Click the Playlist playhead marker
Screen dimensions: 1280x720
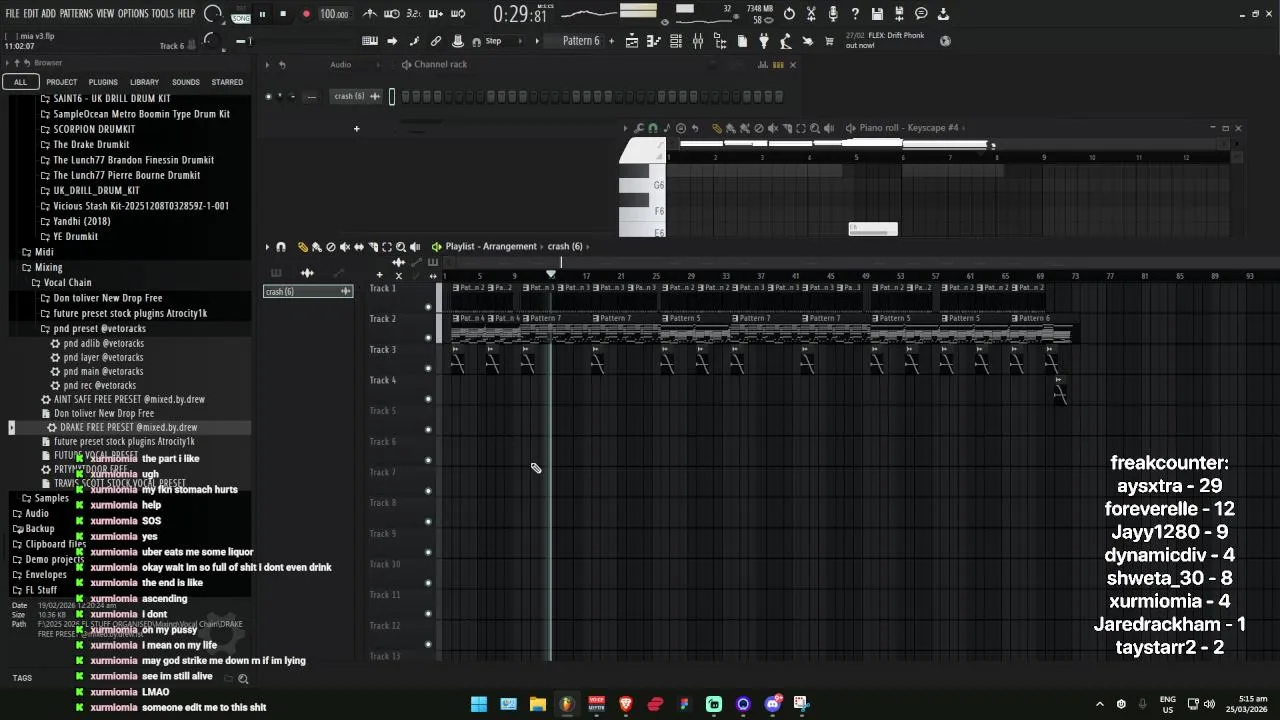551,274
